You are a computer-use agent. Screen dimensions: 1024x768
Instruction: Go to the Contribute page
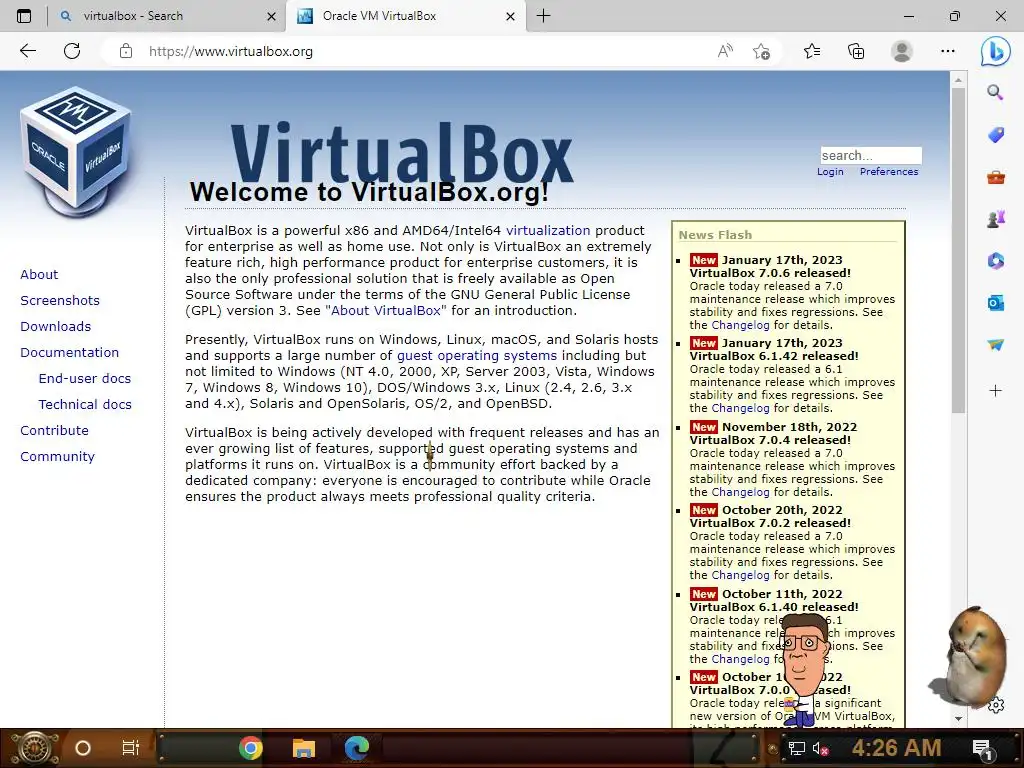[x=54, y=430]
